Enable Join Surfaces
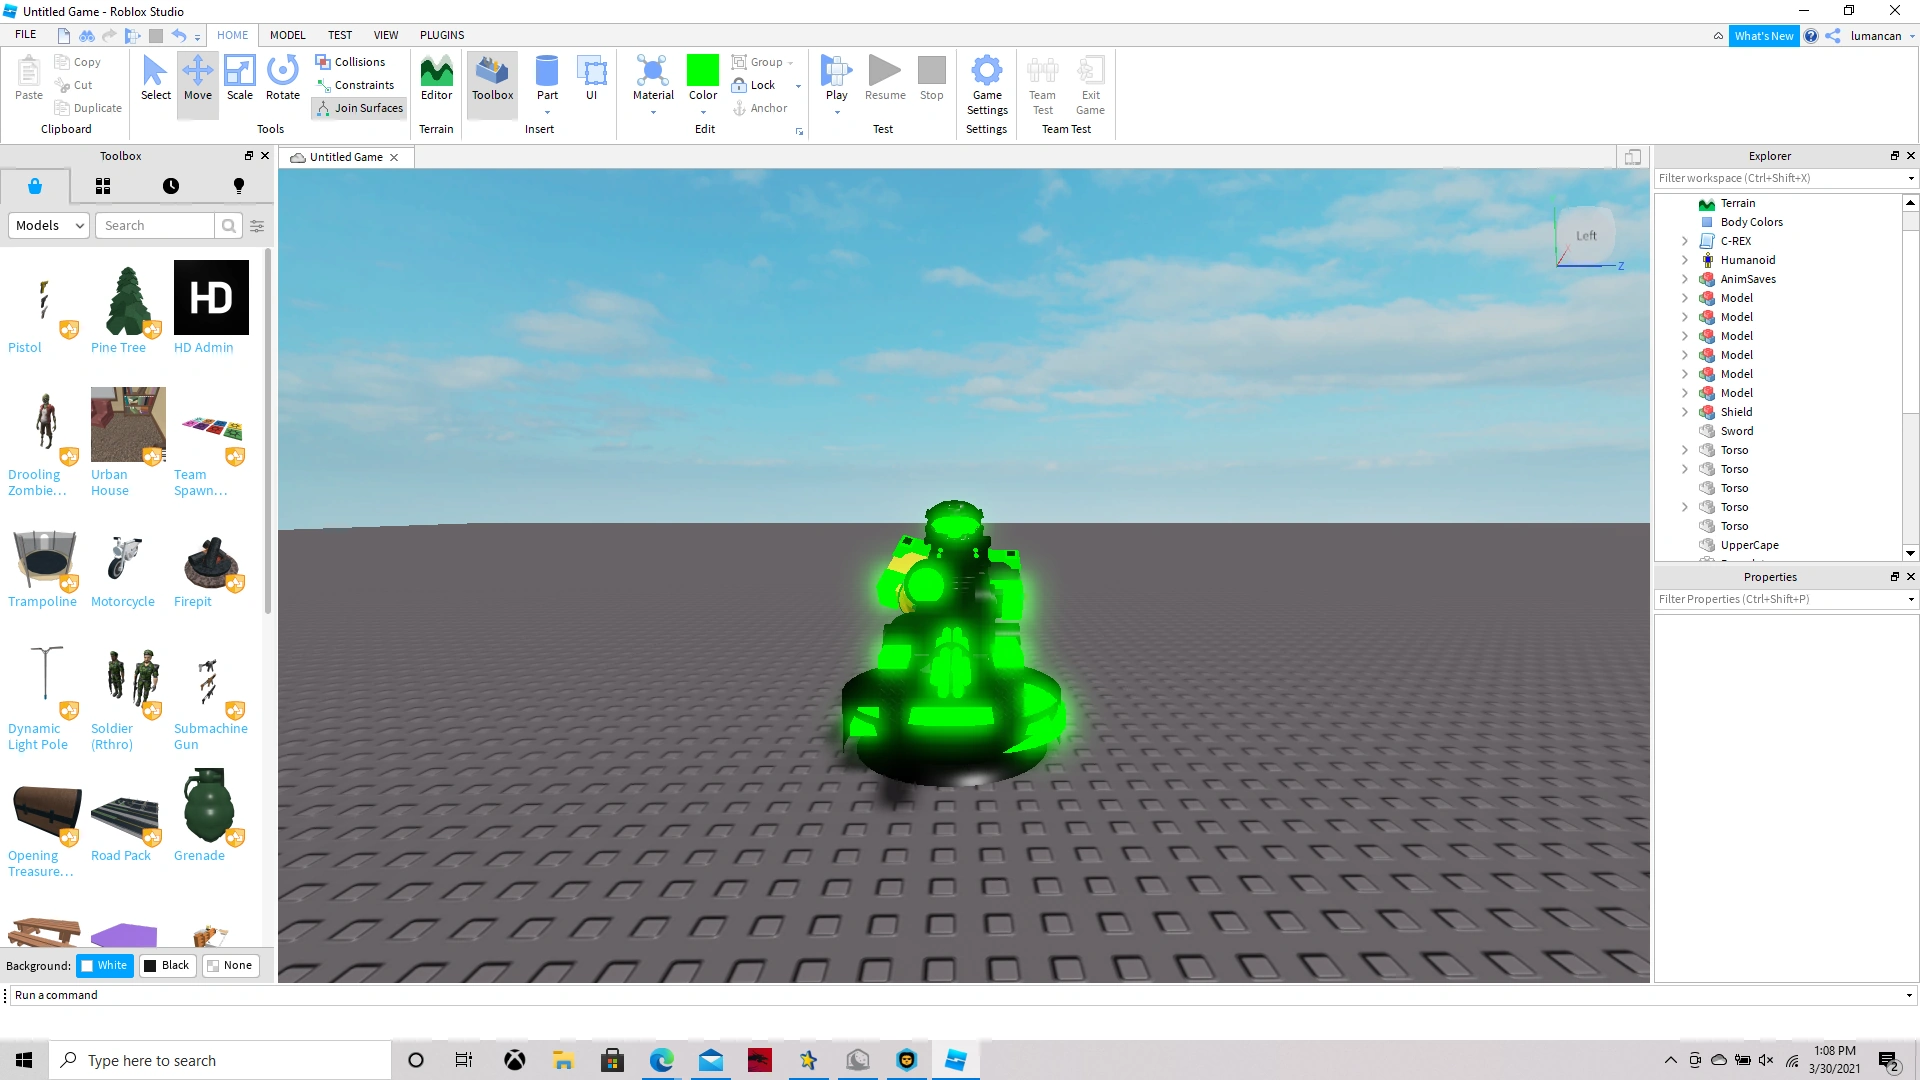The height and width of the screenshot is (1080, 1920). coord(358,108)
